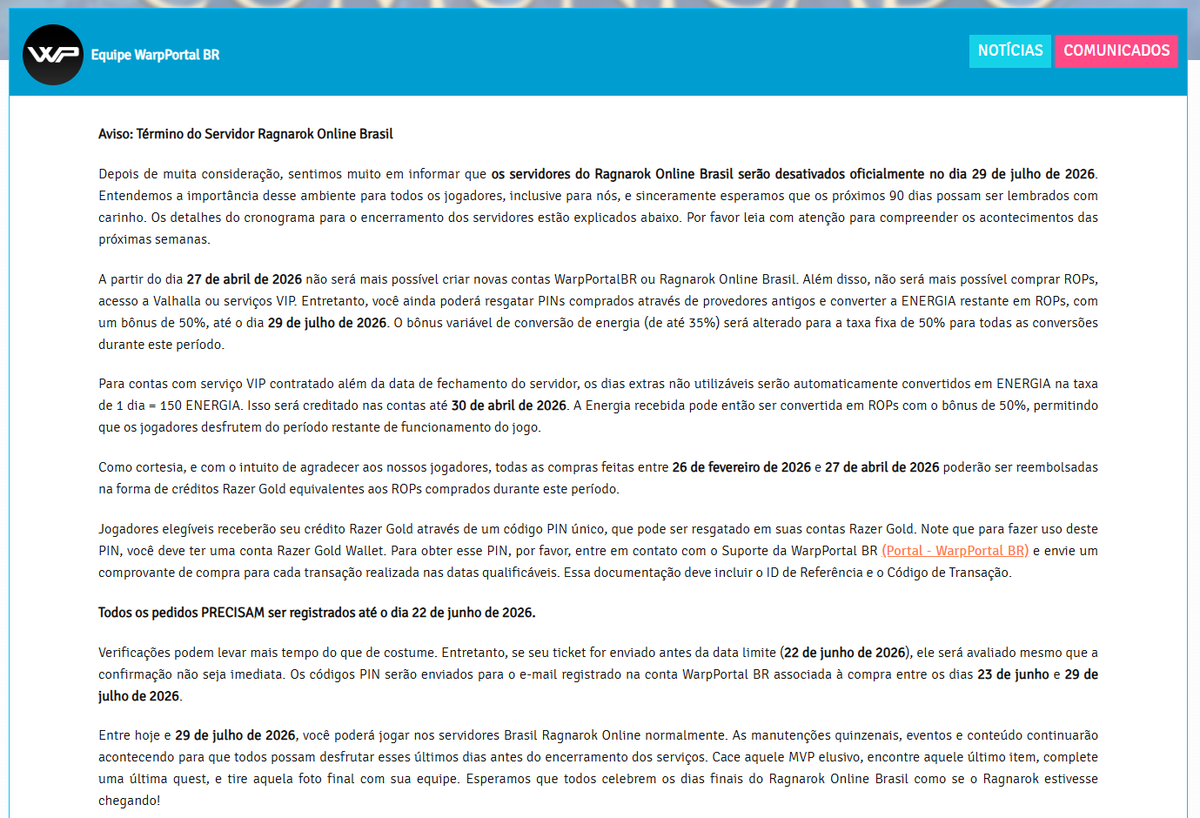Click the paragraph starting 'Jogadores elegíveis receberão'

[x=598, y=551]
